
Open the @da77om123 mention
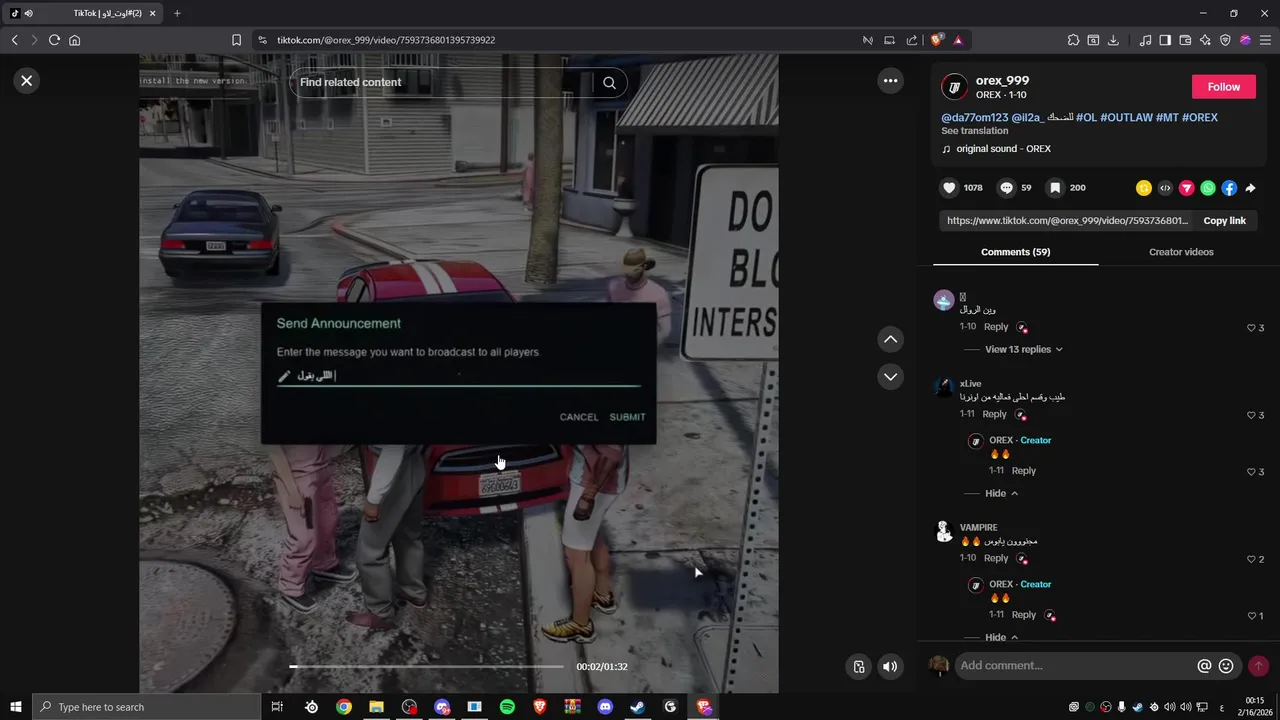click(974, 118)
